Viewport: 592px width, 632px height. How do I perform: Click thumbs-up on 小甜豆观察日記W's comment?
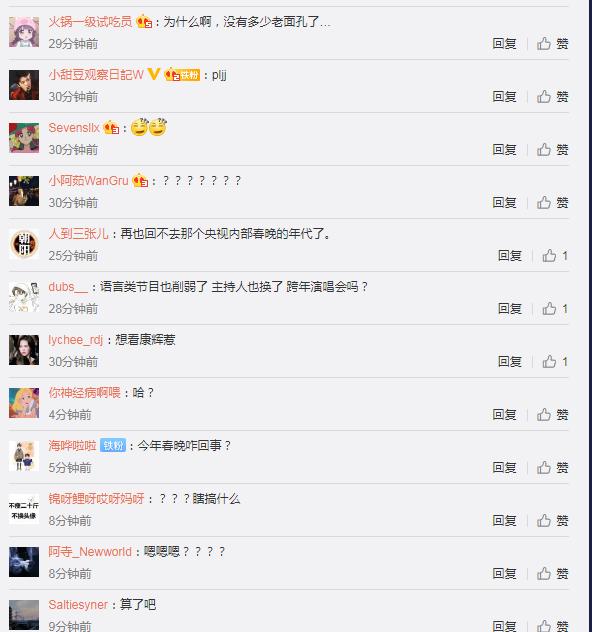pyautogui.click(x=553, y=97)
